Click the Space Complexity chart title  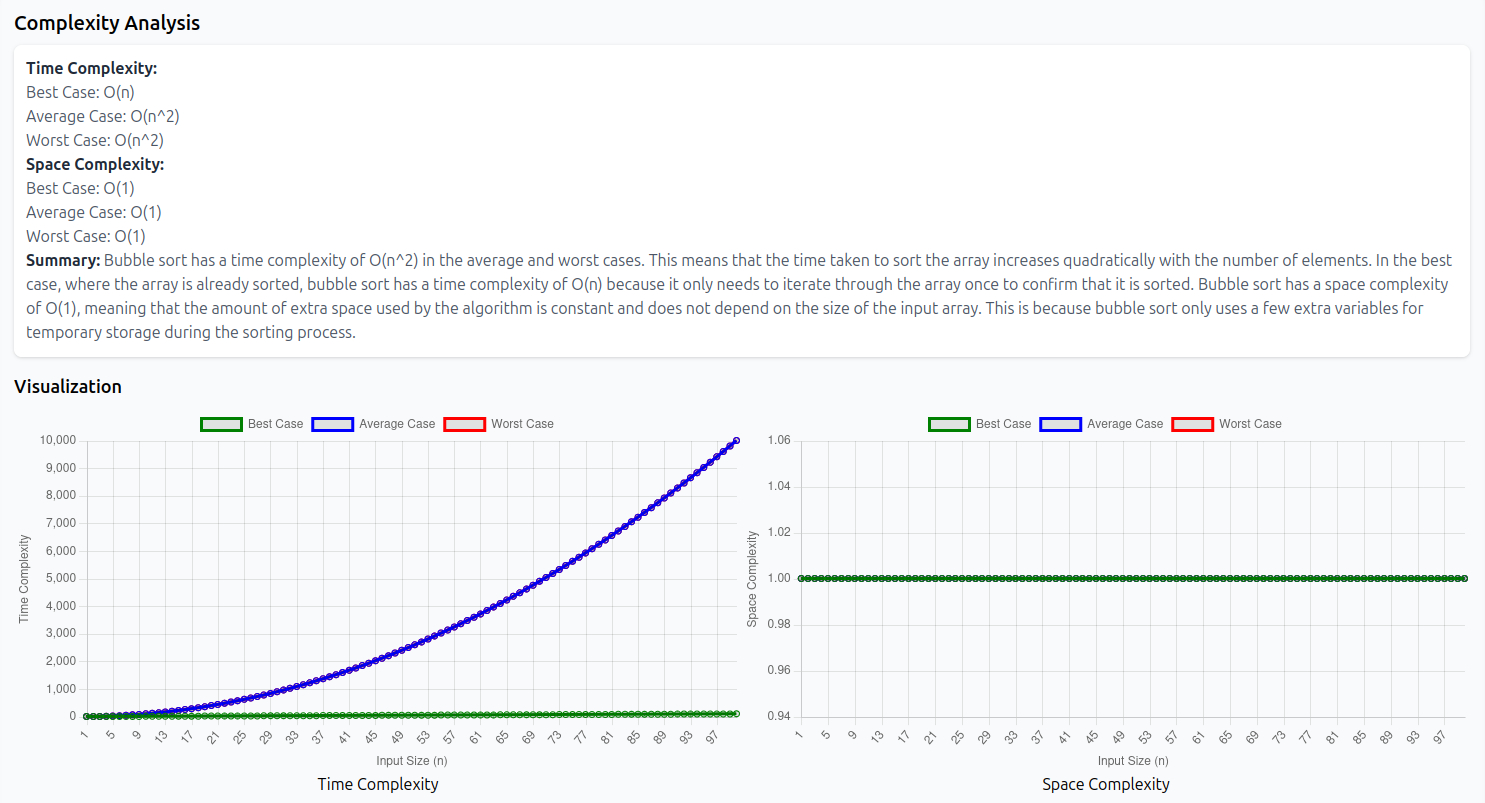point(1106,784)
